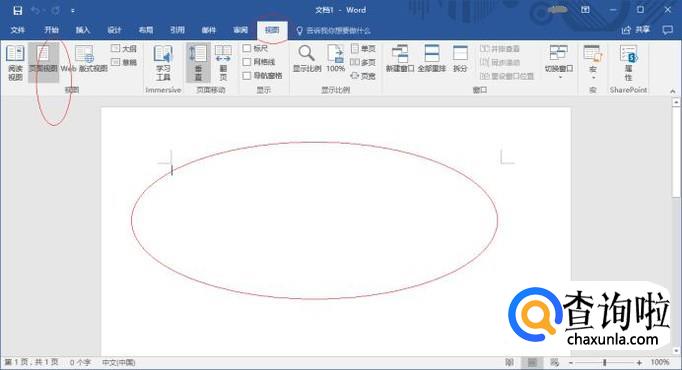Select the Arrange All windows icon
682x370 pixels.
[431, 58]
